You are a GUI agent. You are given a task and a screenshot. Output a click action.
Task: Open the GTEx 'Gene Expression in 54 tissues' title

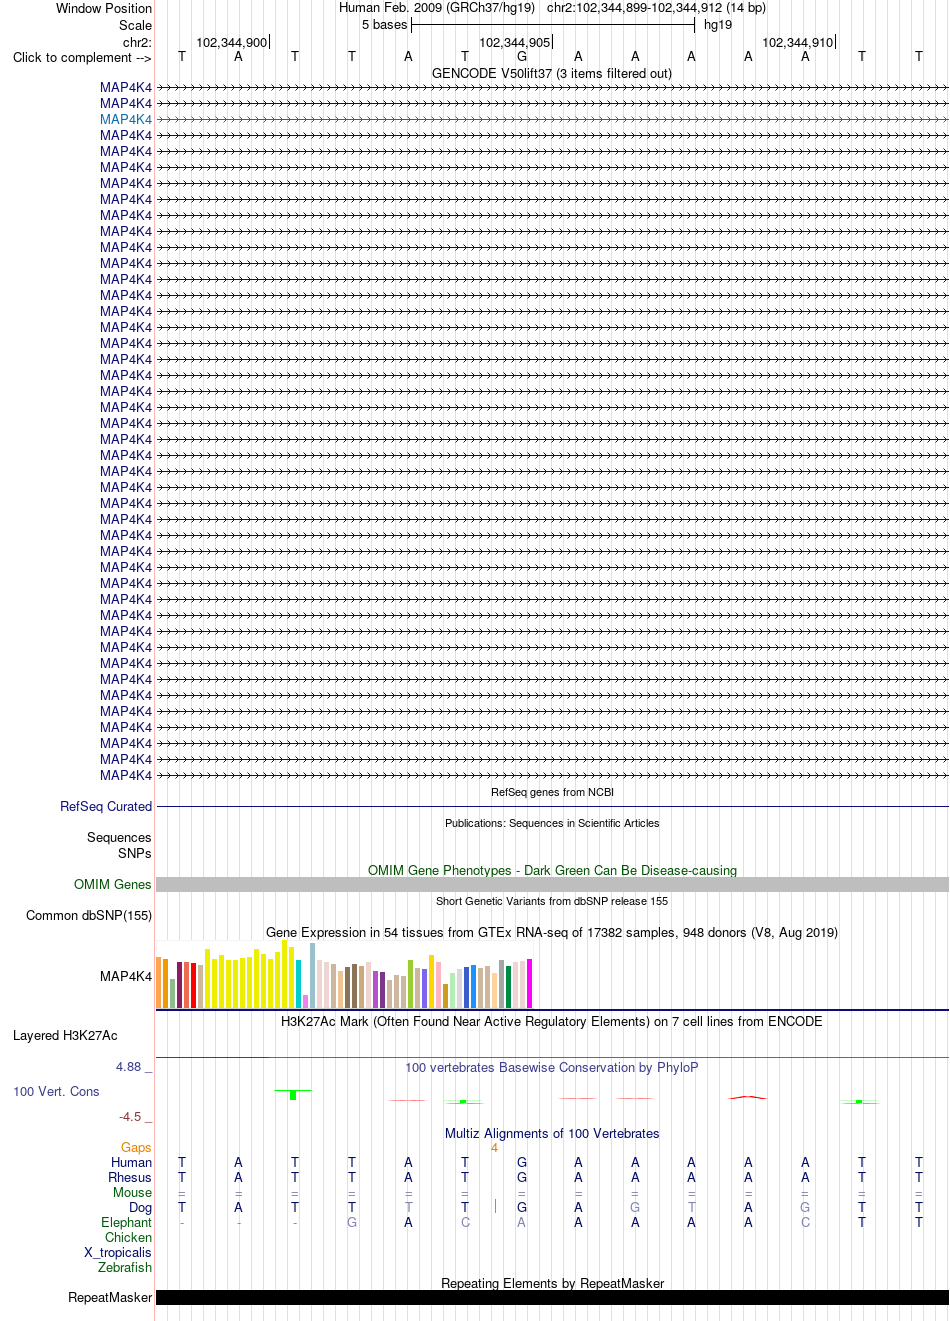point(552,933)
